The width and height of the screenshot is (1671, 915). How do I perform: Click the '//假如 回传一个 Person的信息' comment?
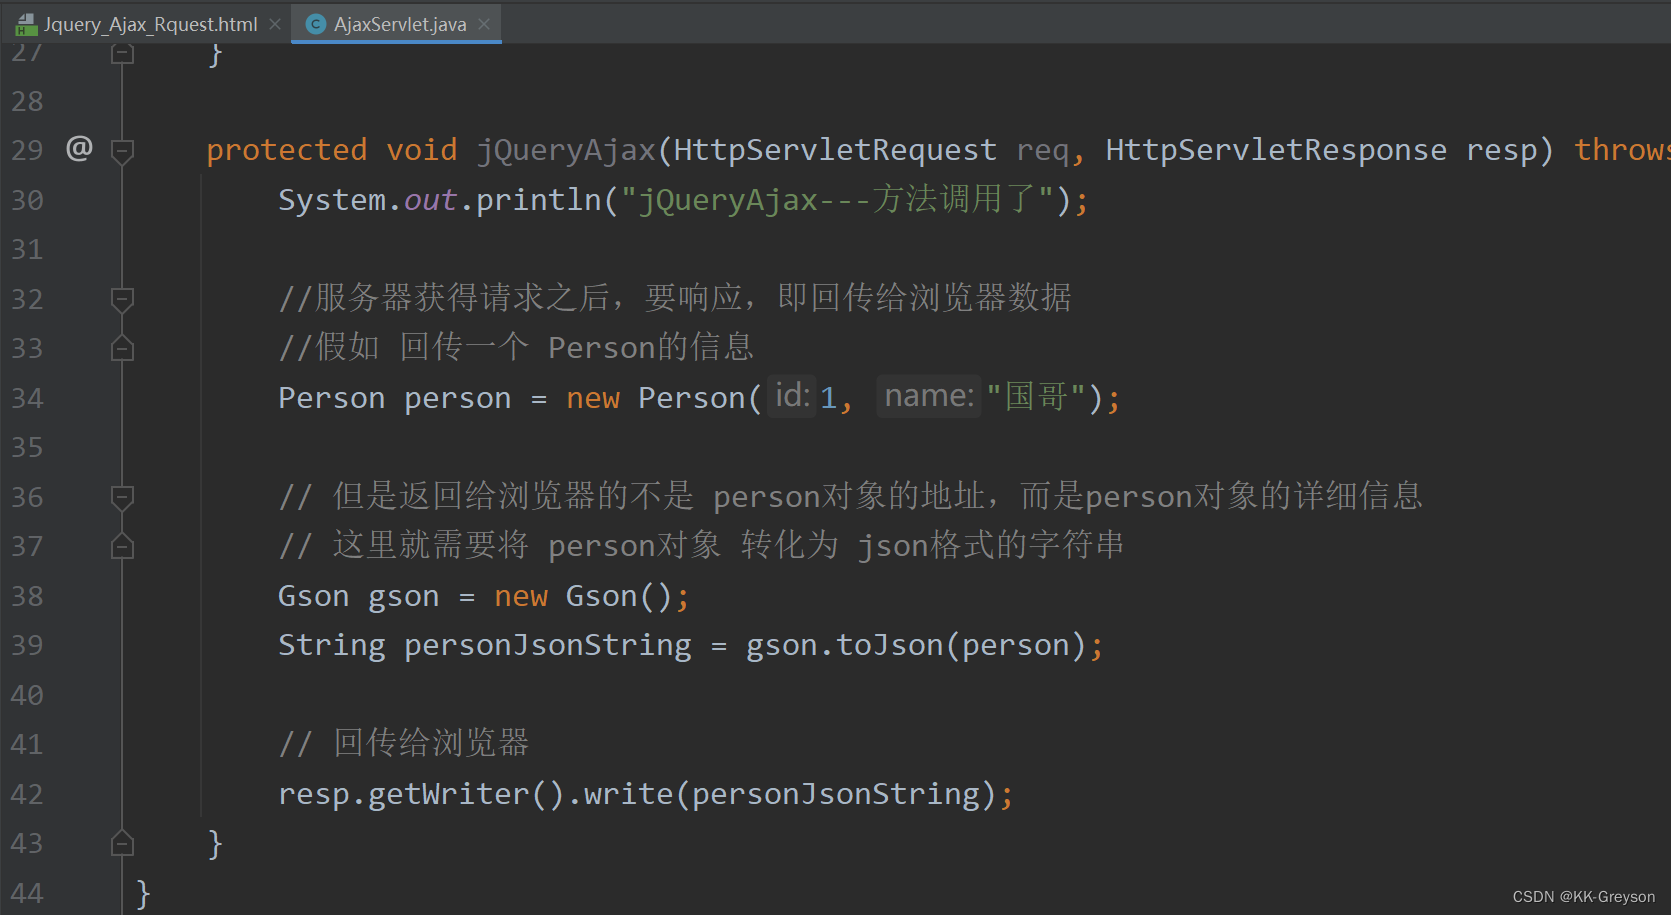tap(516, 347)
